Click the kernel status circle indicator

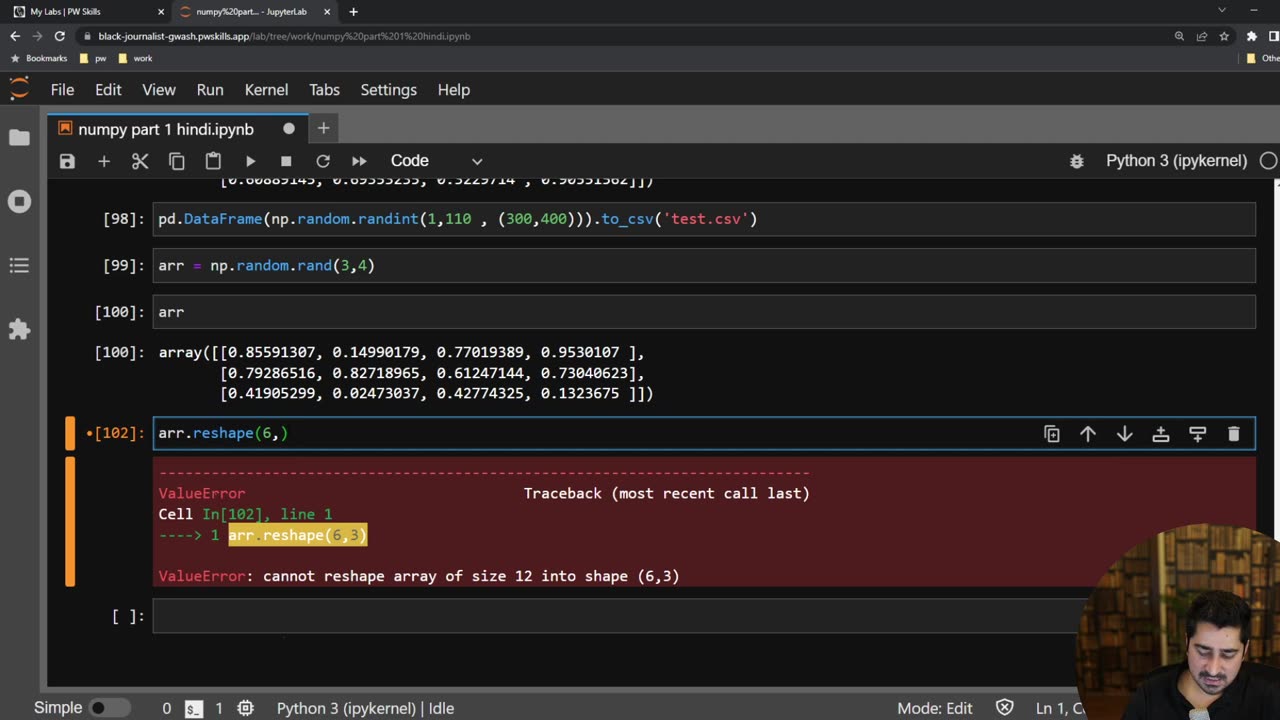[1268, 161]
